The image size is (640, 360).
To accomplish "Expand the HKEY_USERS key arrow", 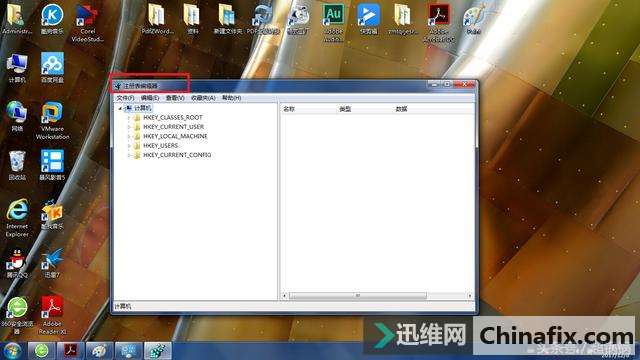I will (x=129, y=146).
